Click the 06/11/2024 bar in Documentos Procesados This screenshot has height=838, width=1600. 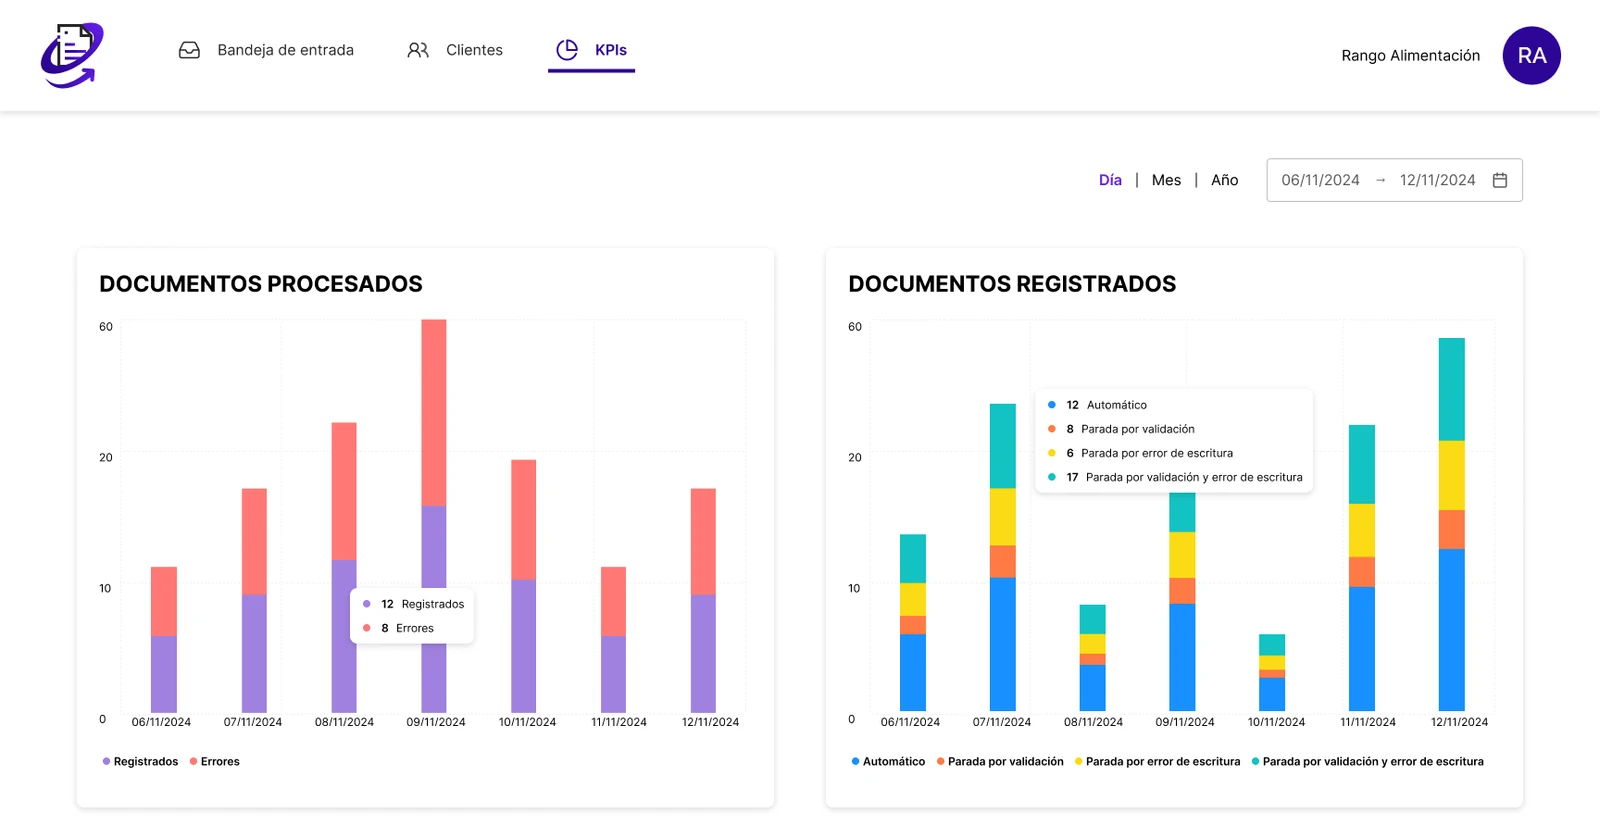164,640
